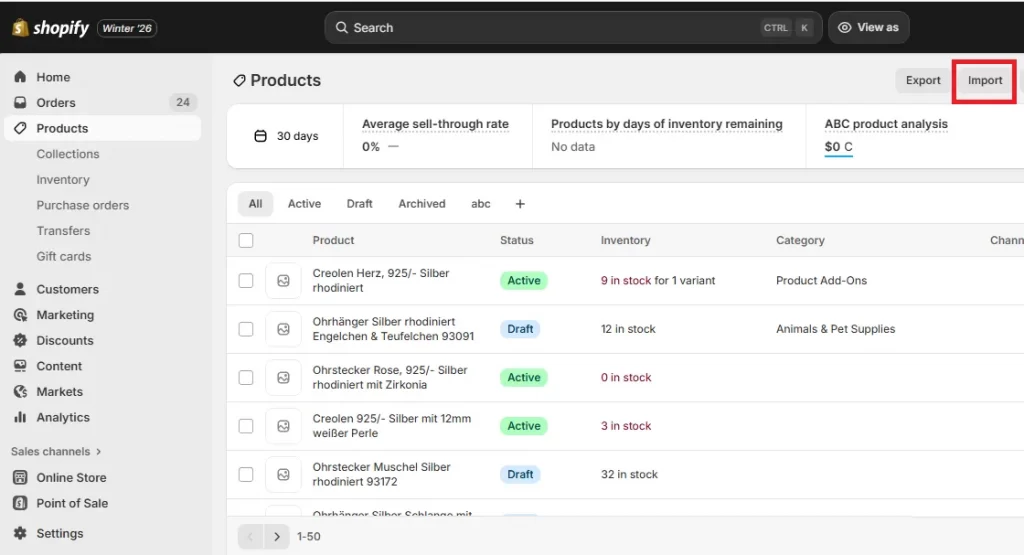Click the View as button
This screenshot has width=1024, height=555.
point(869,27)
